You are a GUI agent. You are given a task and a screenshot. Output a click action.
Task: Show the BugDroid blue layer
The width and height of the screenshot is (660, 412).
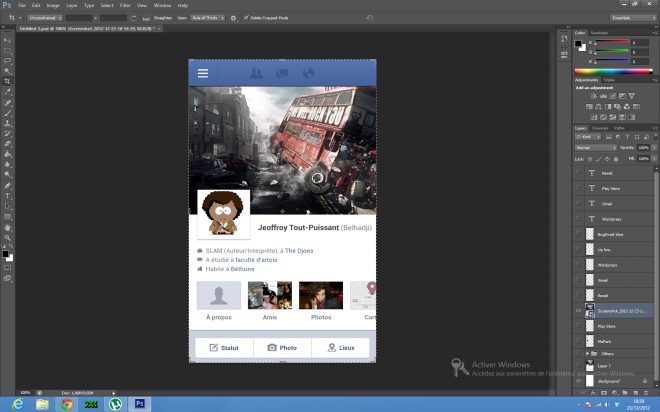click(x=578, y=234)
